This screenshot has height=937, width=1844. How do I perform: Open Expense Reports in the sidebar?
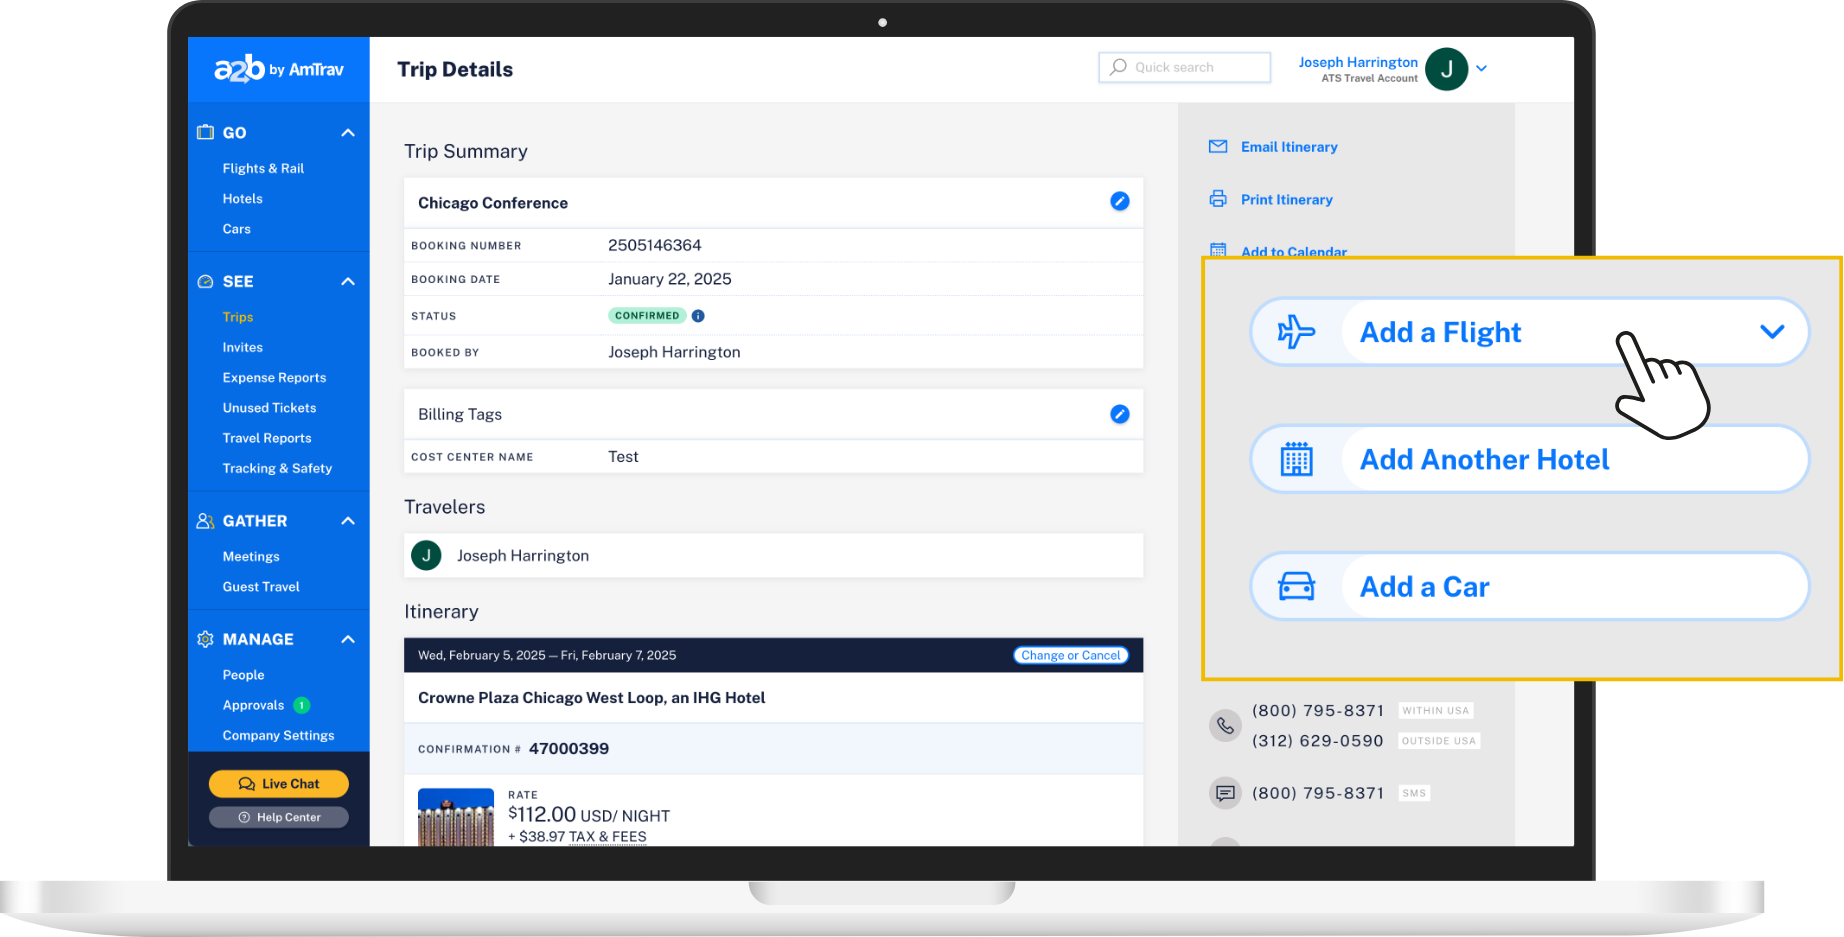(x=274, y=378)
